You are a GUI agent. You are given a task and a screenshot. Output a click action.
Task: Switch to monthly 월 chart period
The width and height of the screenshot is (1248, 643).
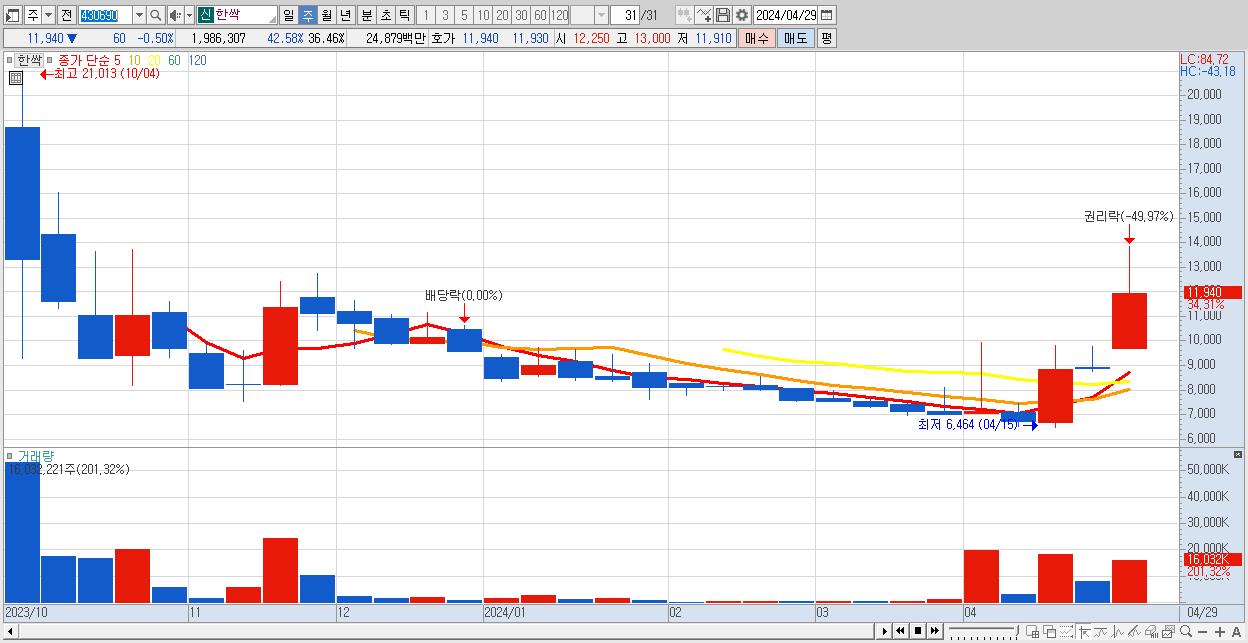(326, 15)
